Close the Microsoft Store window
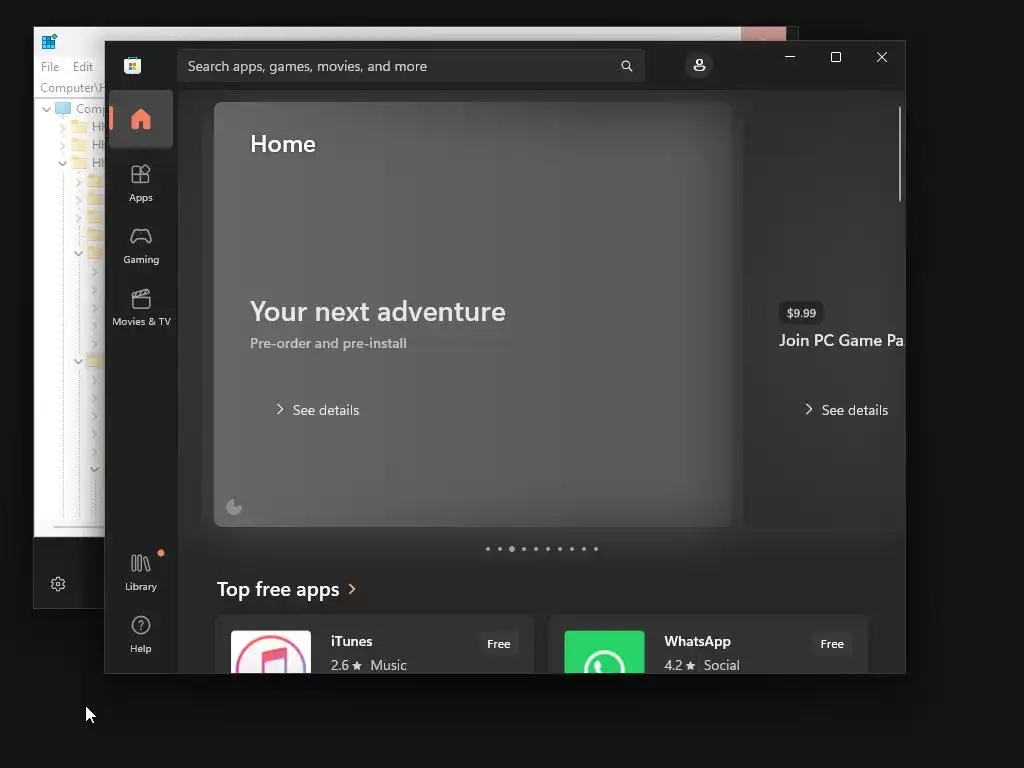Image resolution: width=1024 pixels, height=768 pixels. [882, 57]
